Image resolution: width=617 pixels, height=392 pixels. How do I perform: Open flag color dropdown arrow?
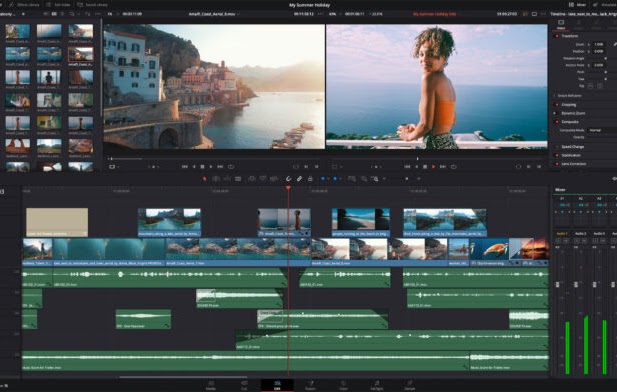[x=328, y=179]
